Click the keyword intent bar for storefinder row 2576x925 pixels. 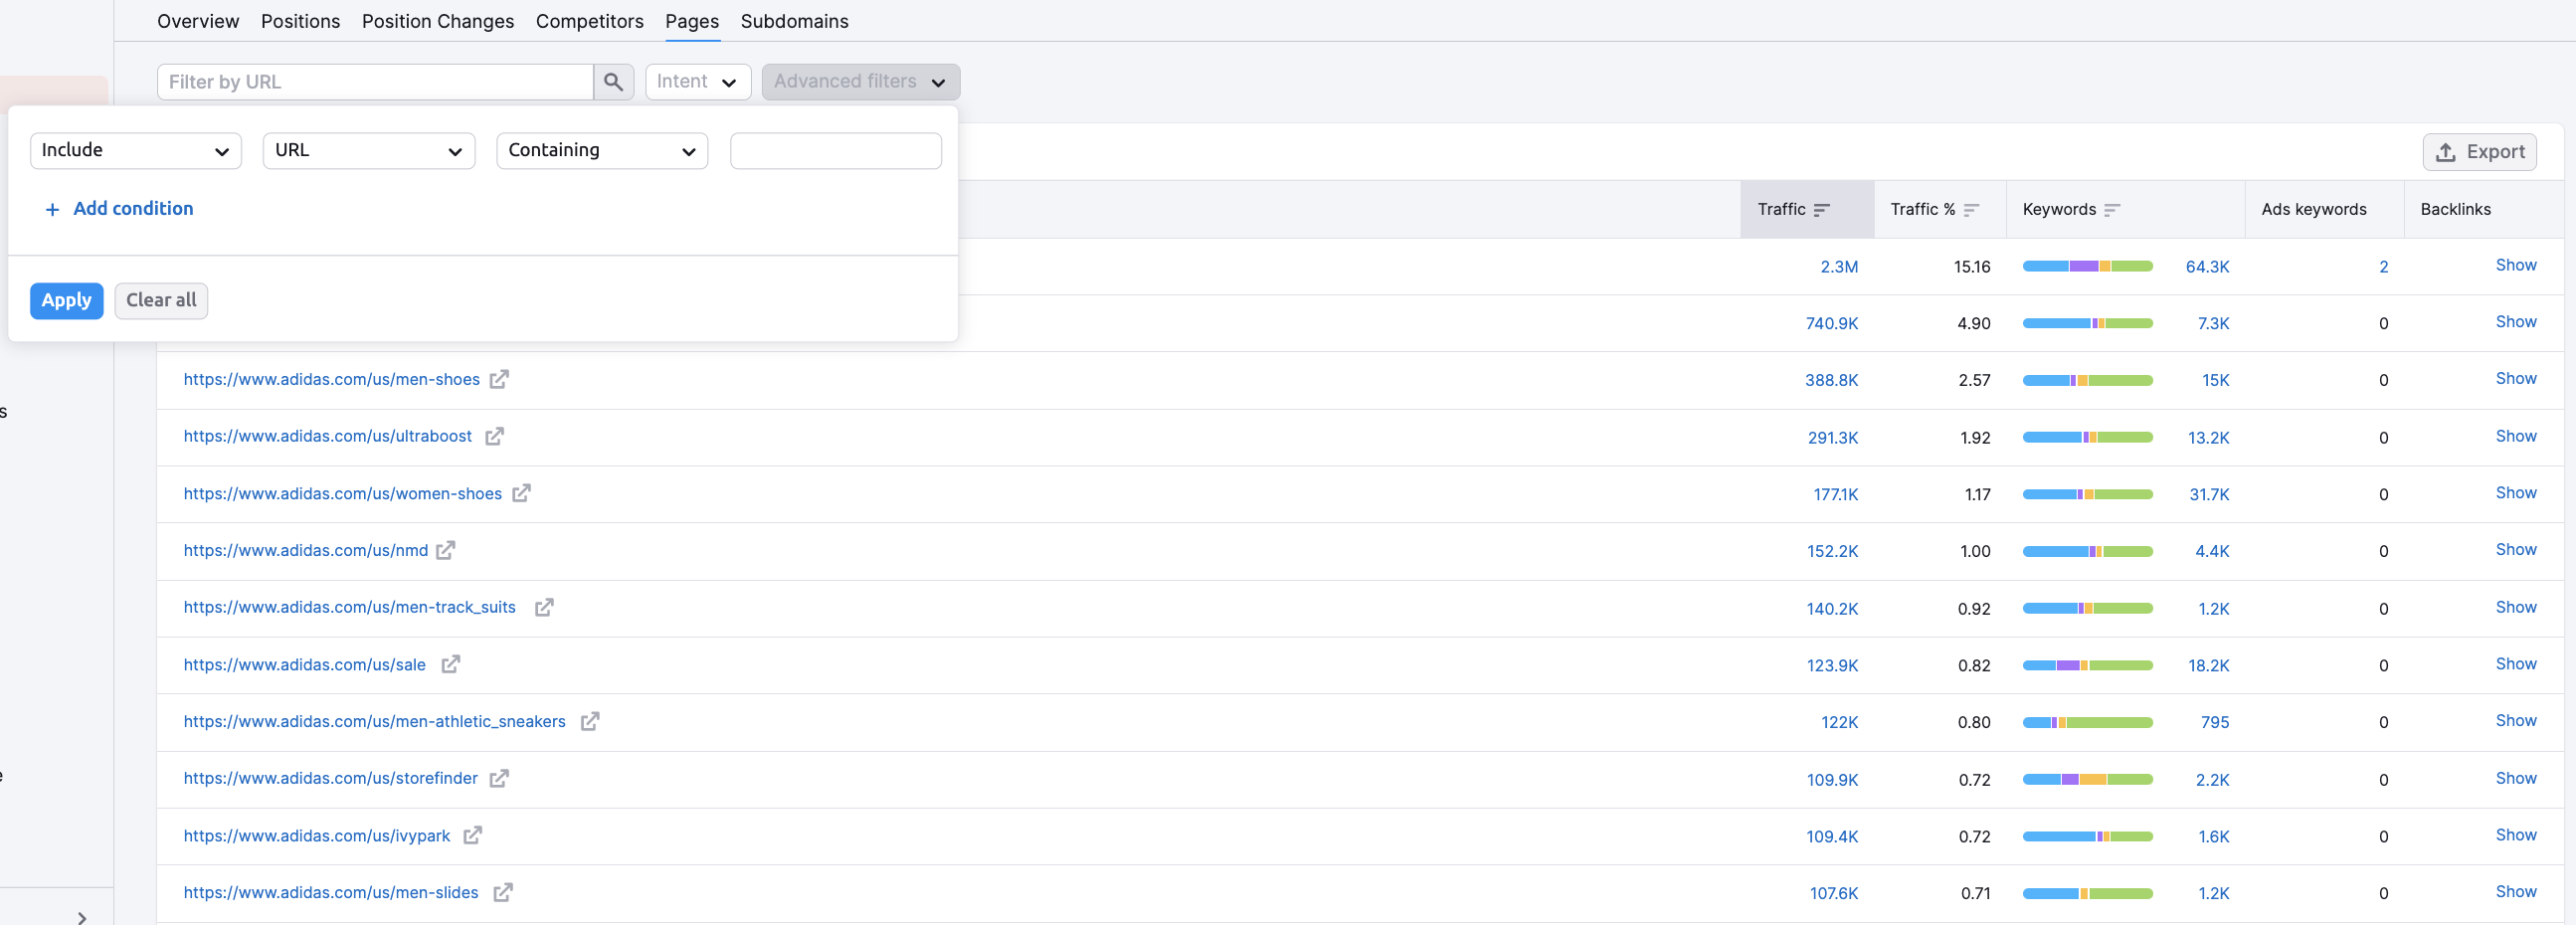2087,780
